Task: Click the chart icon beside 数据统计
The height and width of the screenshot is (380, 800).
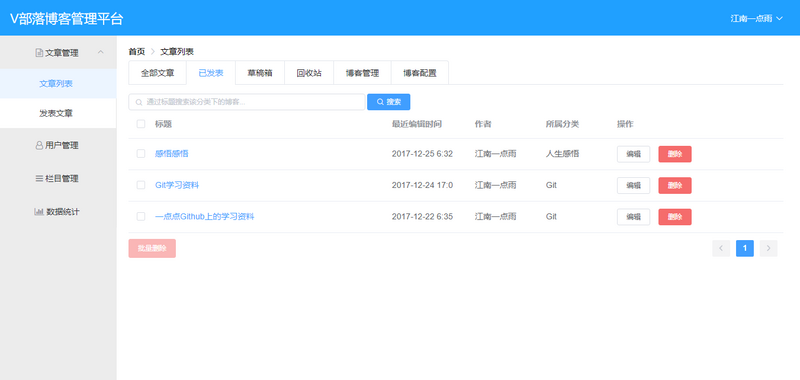Action: tap(39, 212)
